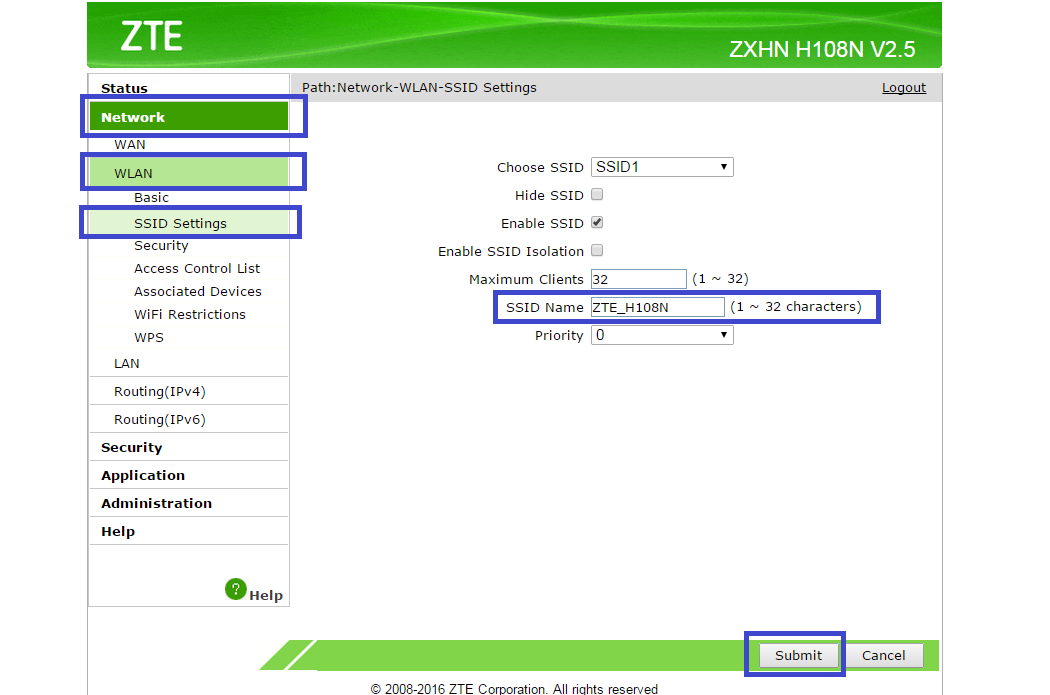Tick Enable SSID Isolation checkbox

click(x=597, y=250)
